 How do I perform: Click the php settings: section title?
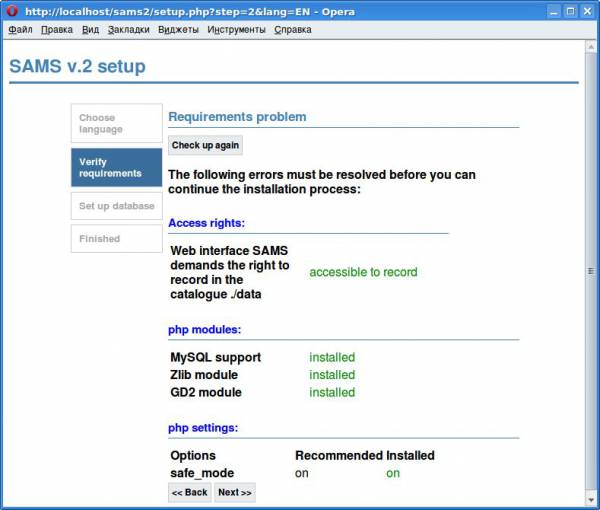pyautogui.click(x=203, y=428)
